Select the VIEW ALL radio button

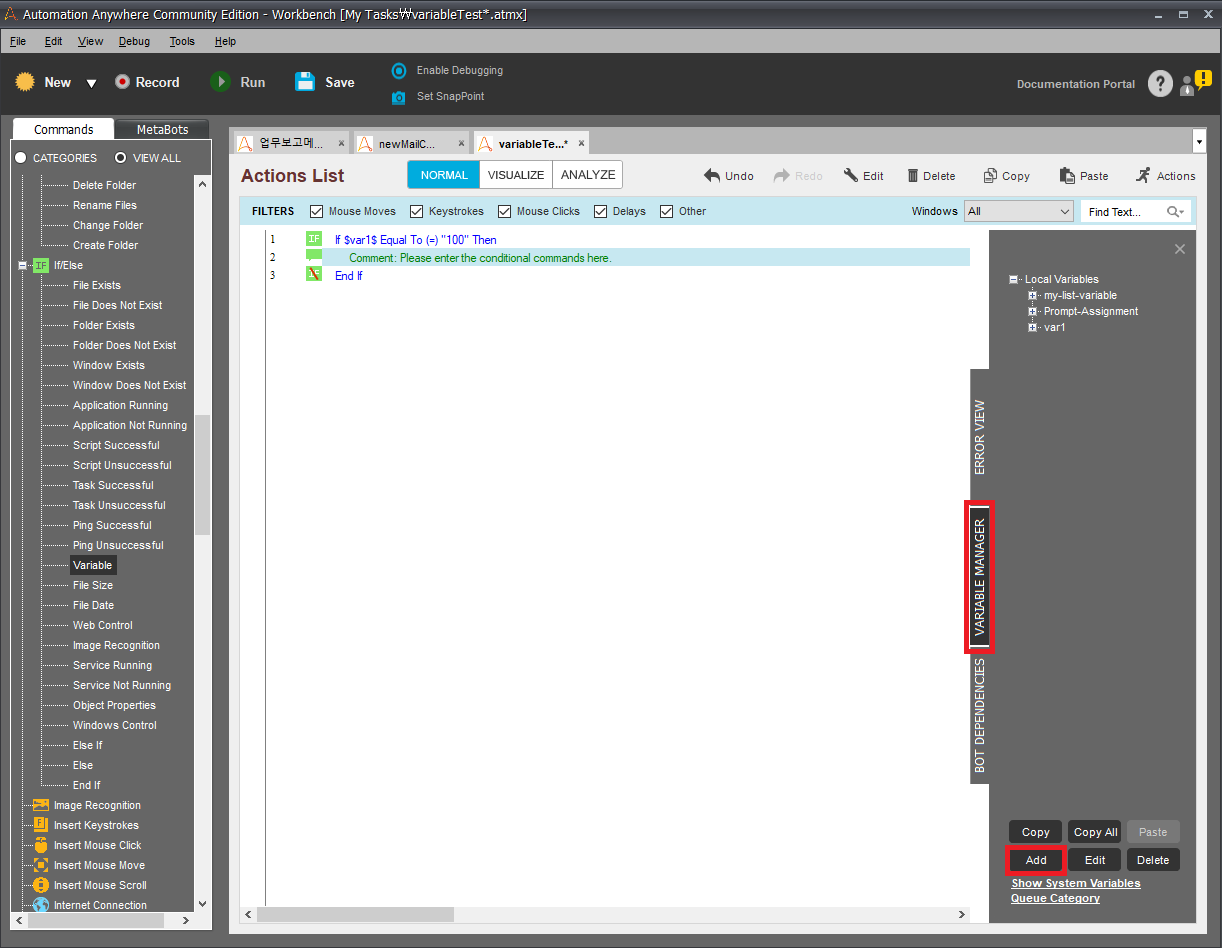[121, 158]
